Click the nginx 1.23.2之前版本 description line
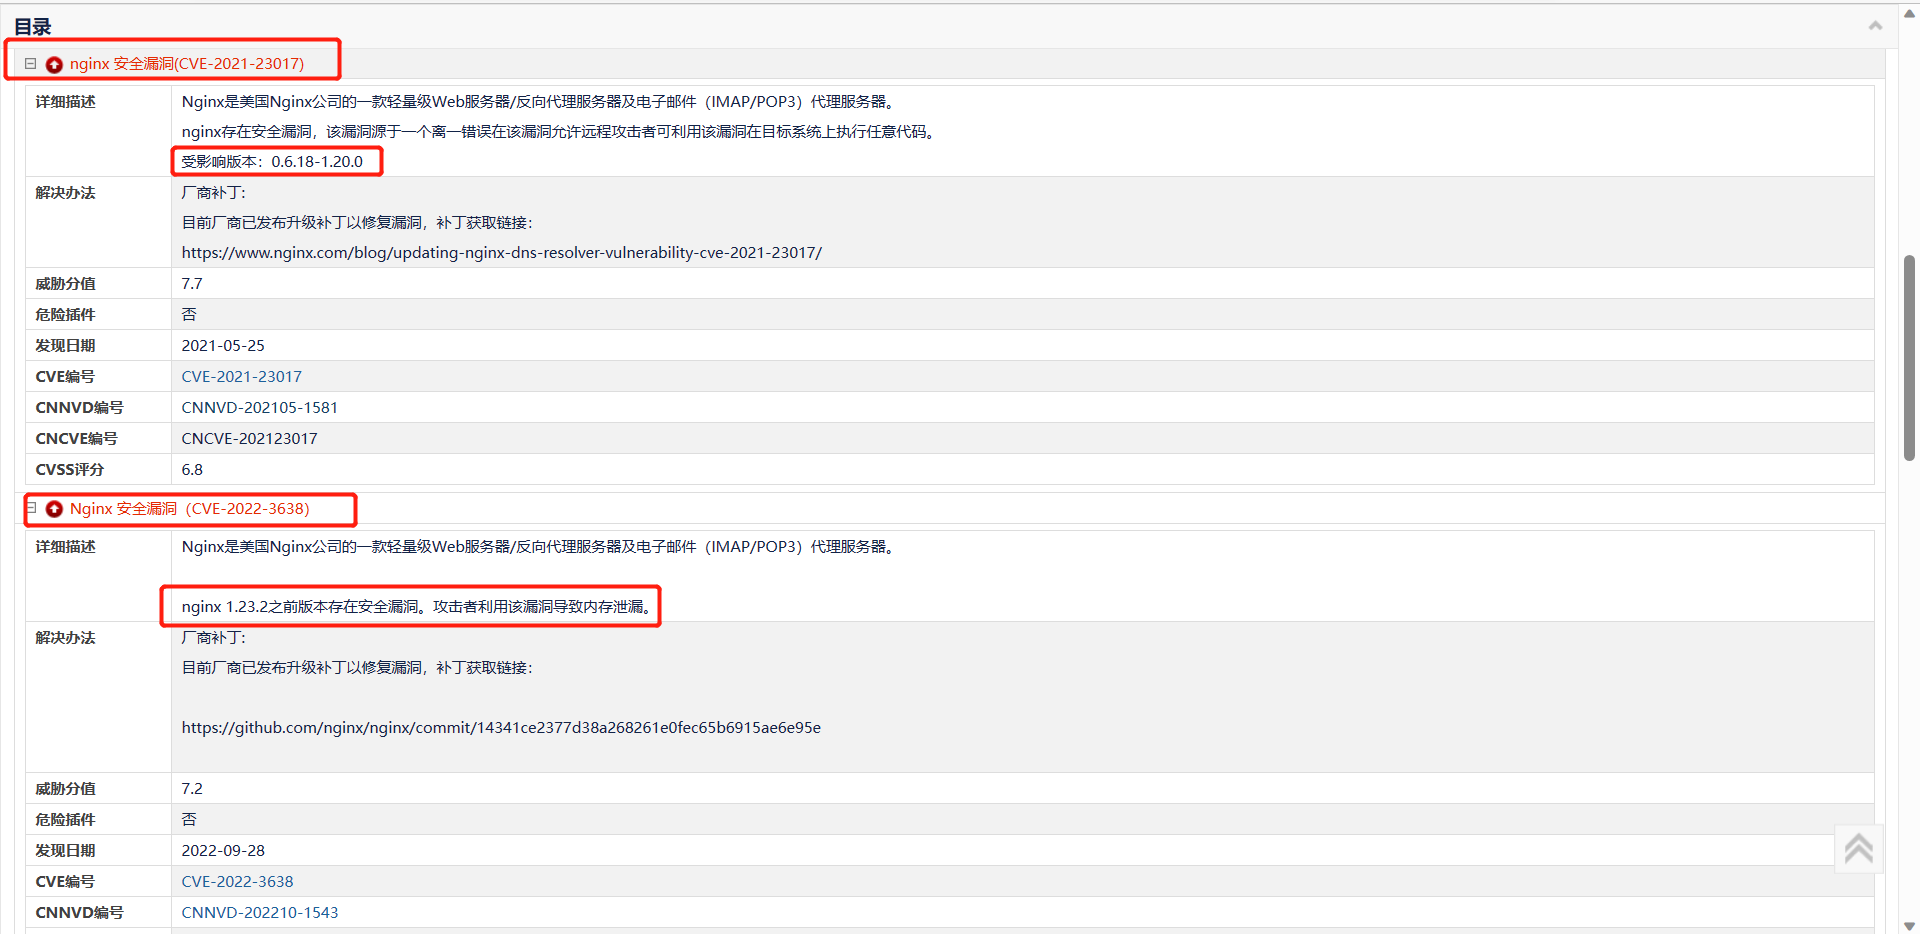This screenshot has height=934, width=1920. pos(419,607)
